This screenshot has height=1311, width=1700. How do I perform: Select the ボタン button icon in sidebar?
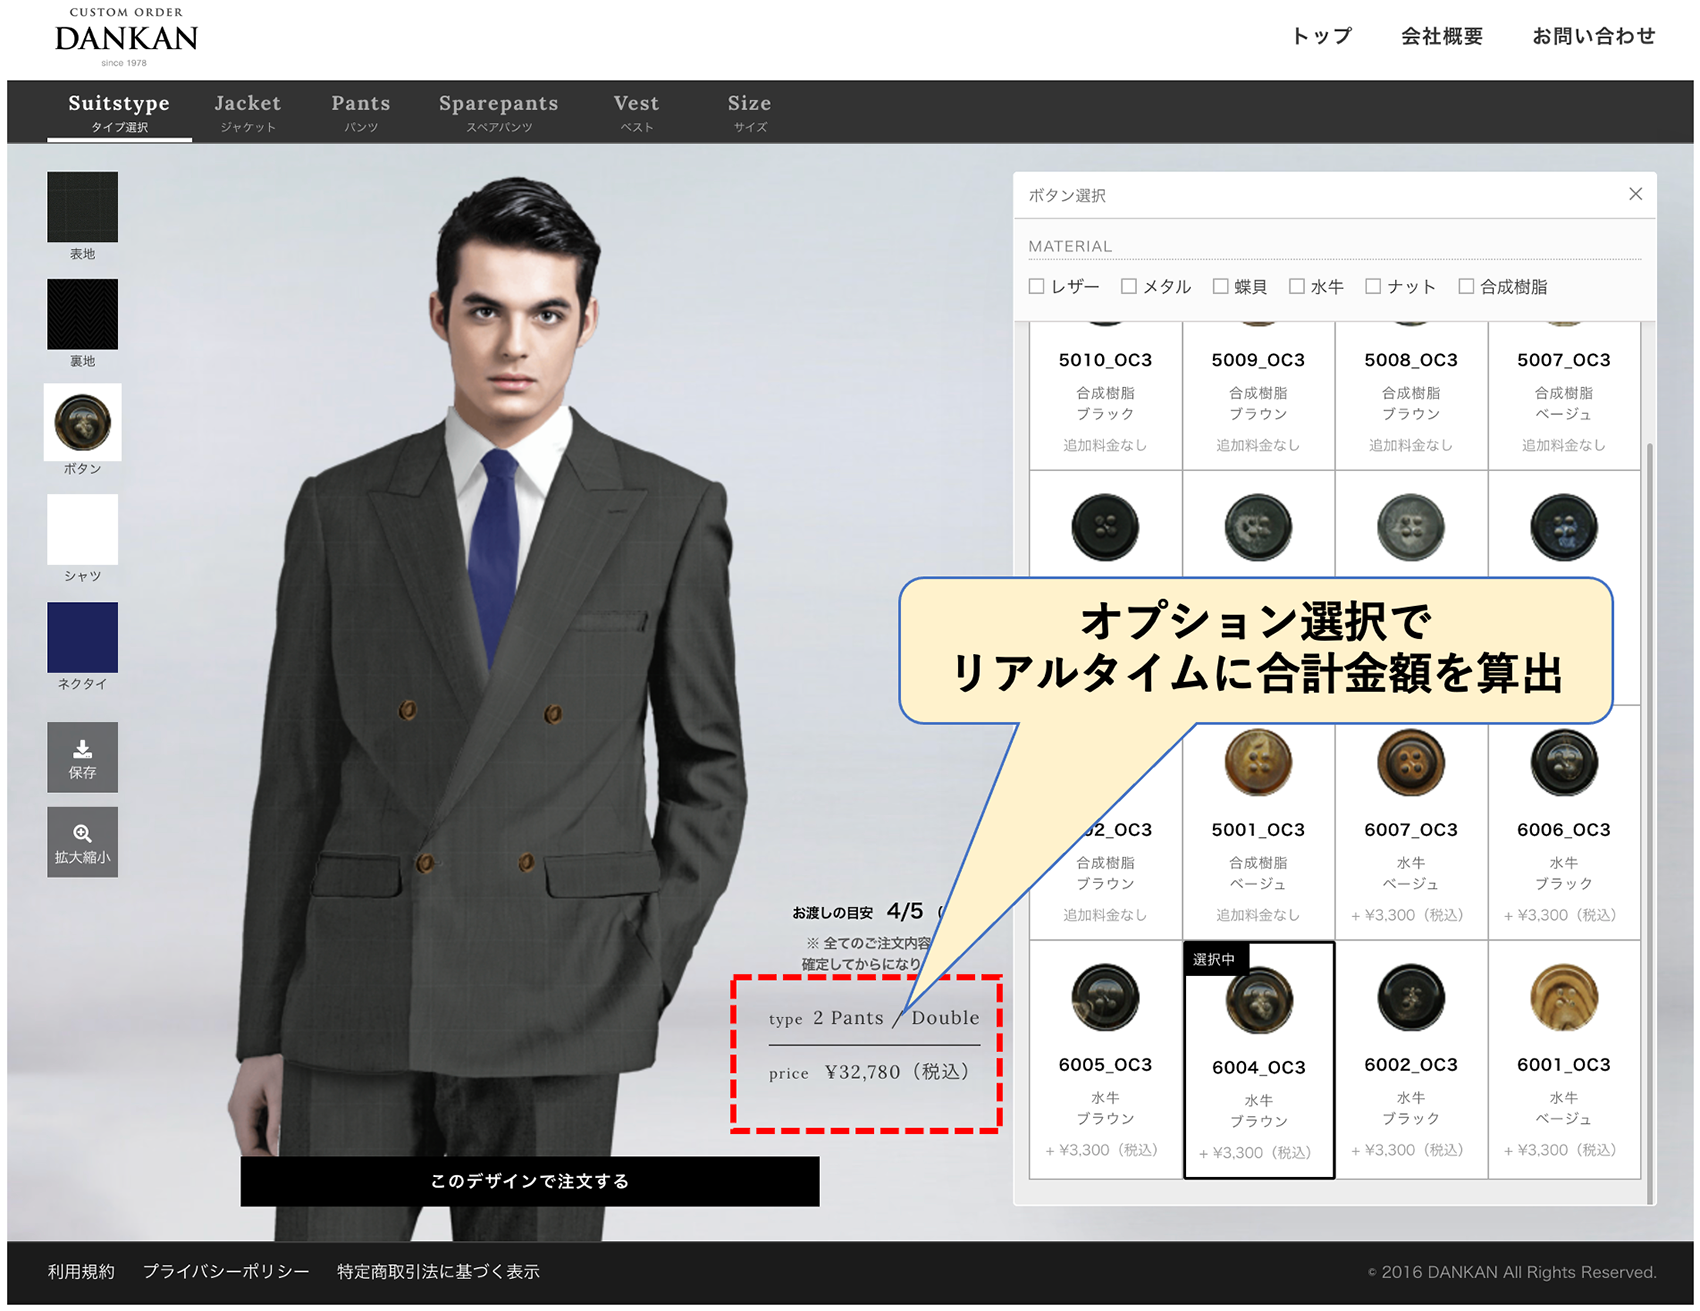(82, 423)
